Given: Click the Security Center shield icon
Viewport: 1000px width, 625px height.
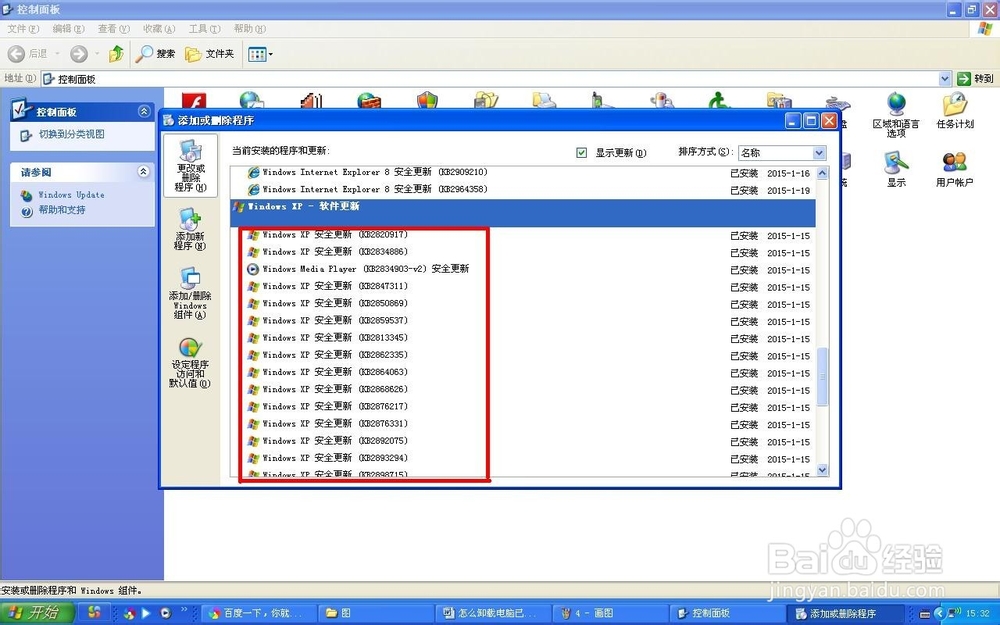Looking at the screenshot, I should (x=427, y=100).
